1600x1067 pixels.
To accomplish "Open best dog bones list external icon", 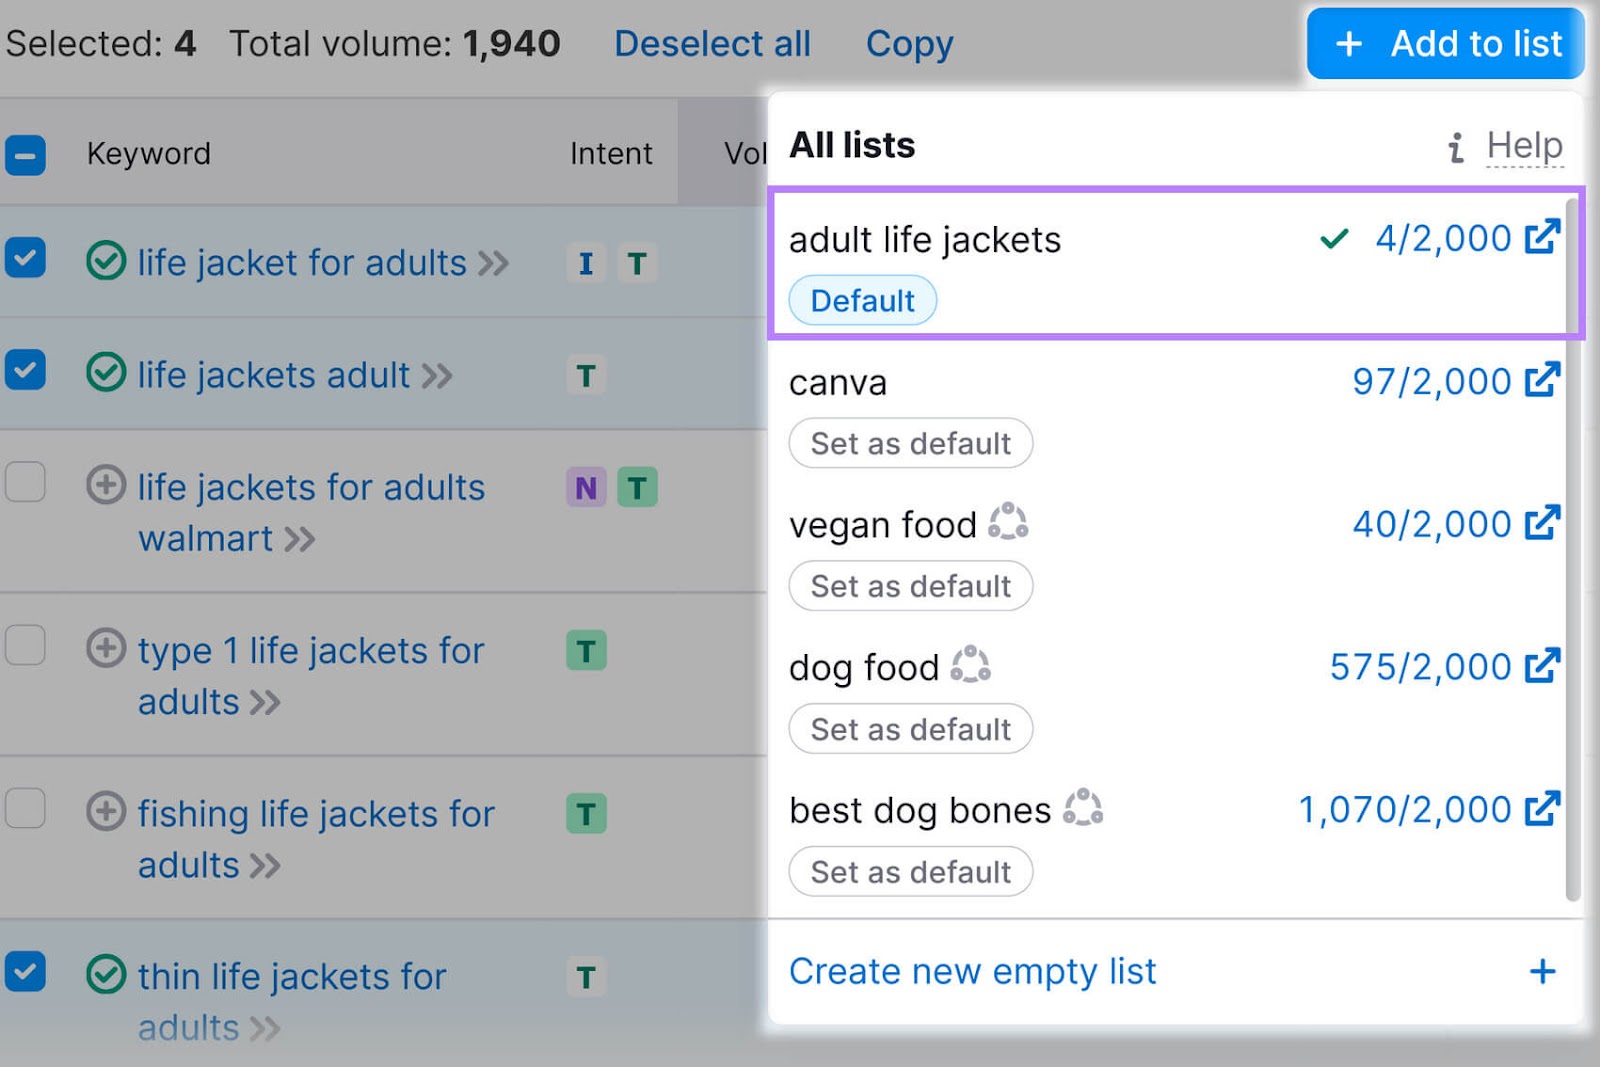I will click(x=1542, y=809).
